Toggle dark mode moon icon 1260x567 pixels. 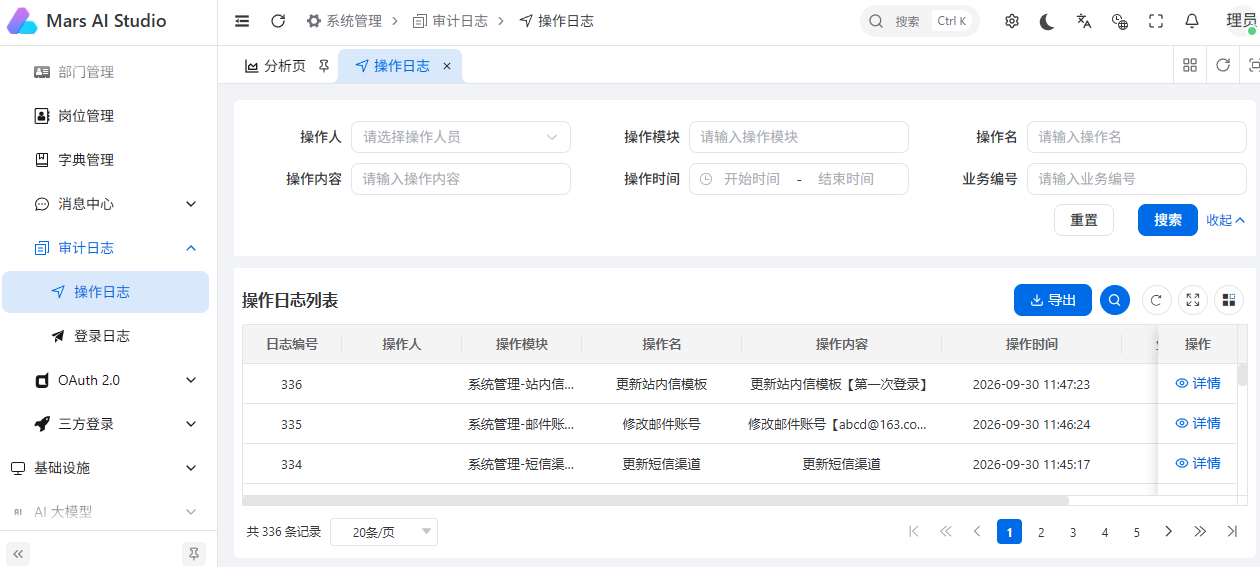point(1047,21)
